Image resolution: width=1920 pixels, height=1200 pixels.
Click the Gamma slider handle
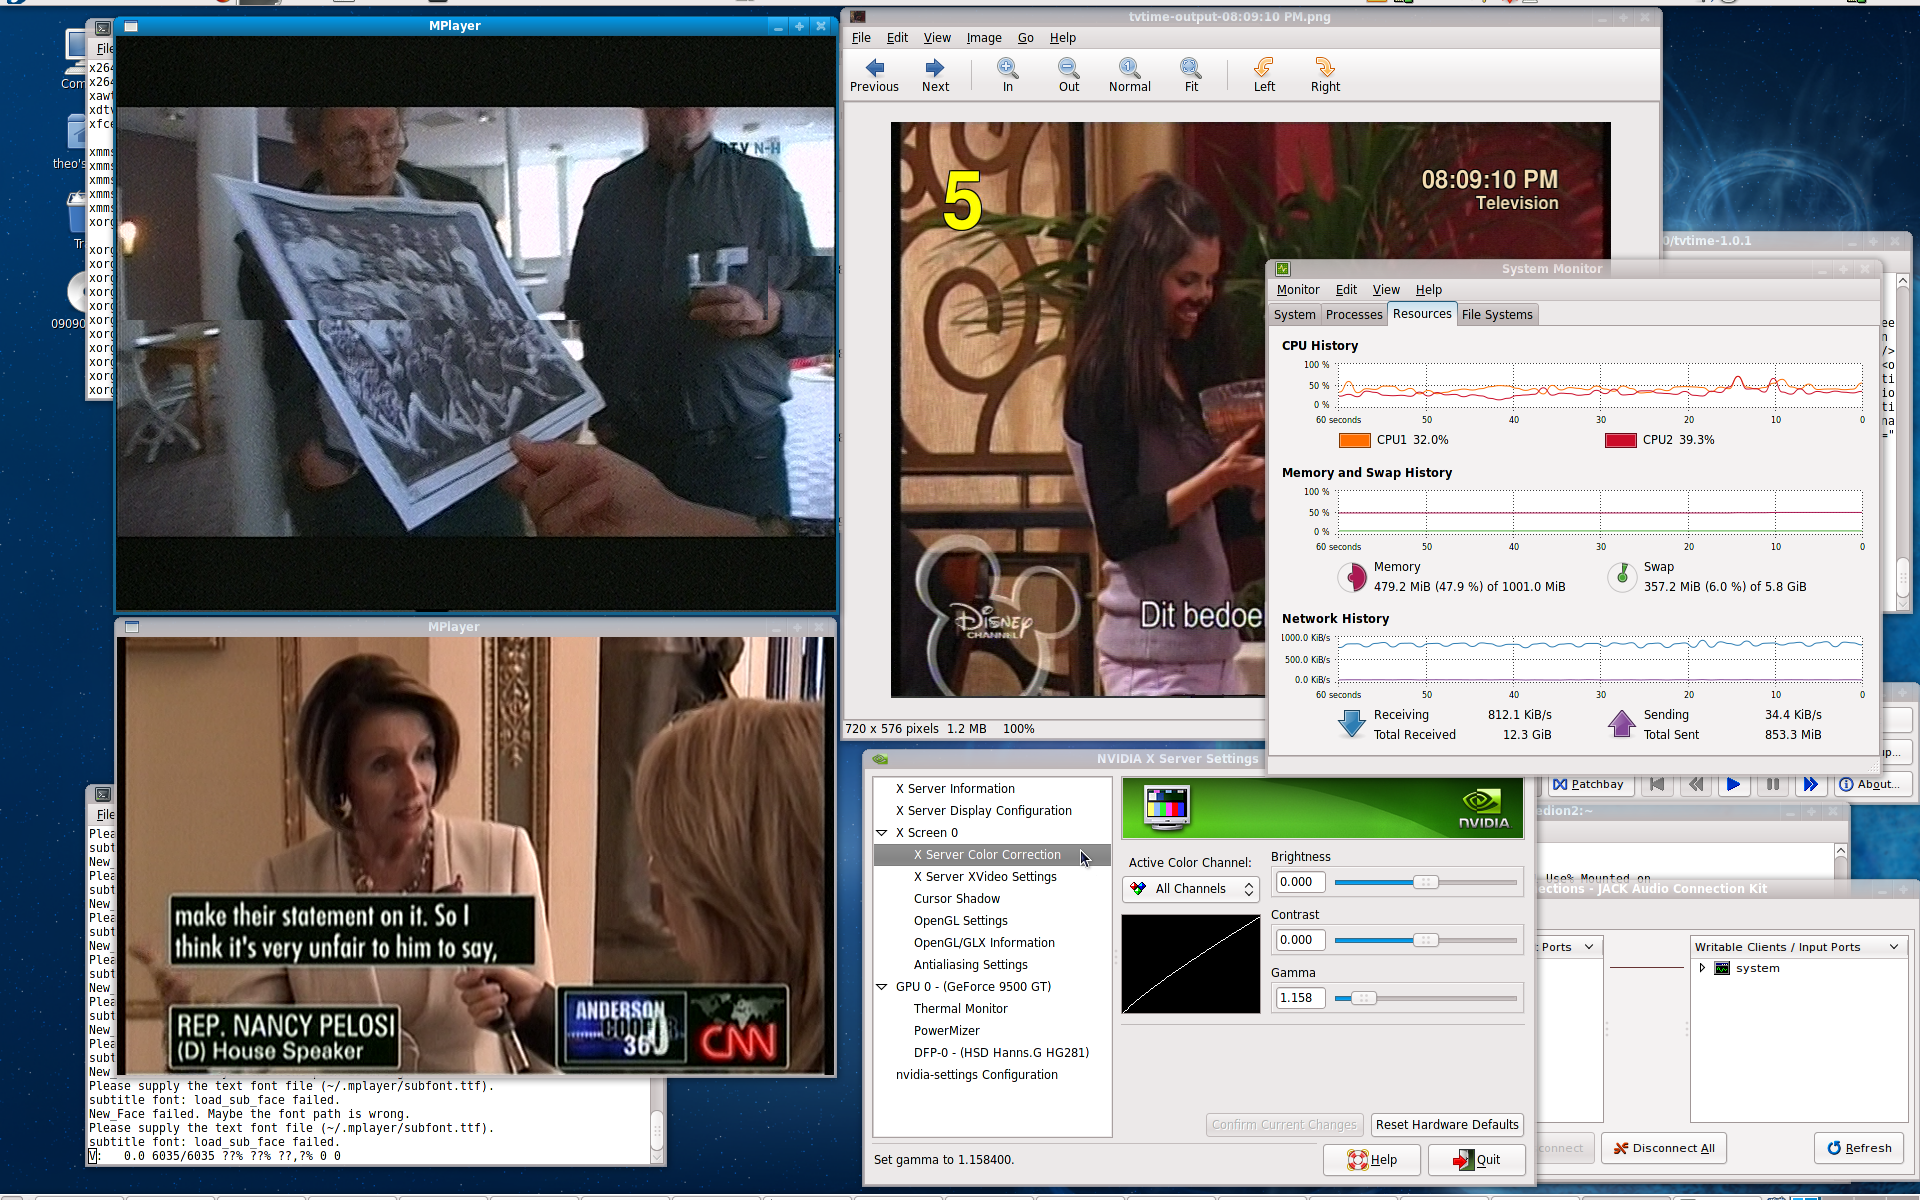click(x=1363, y=998)
